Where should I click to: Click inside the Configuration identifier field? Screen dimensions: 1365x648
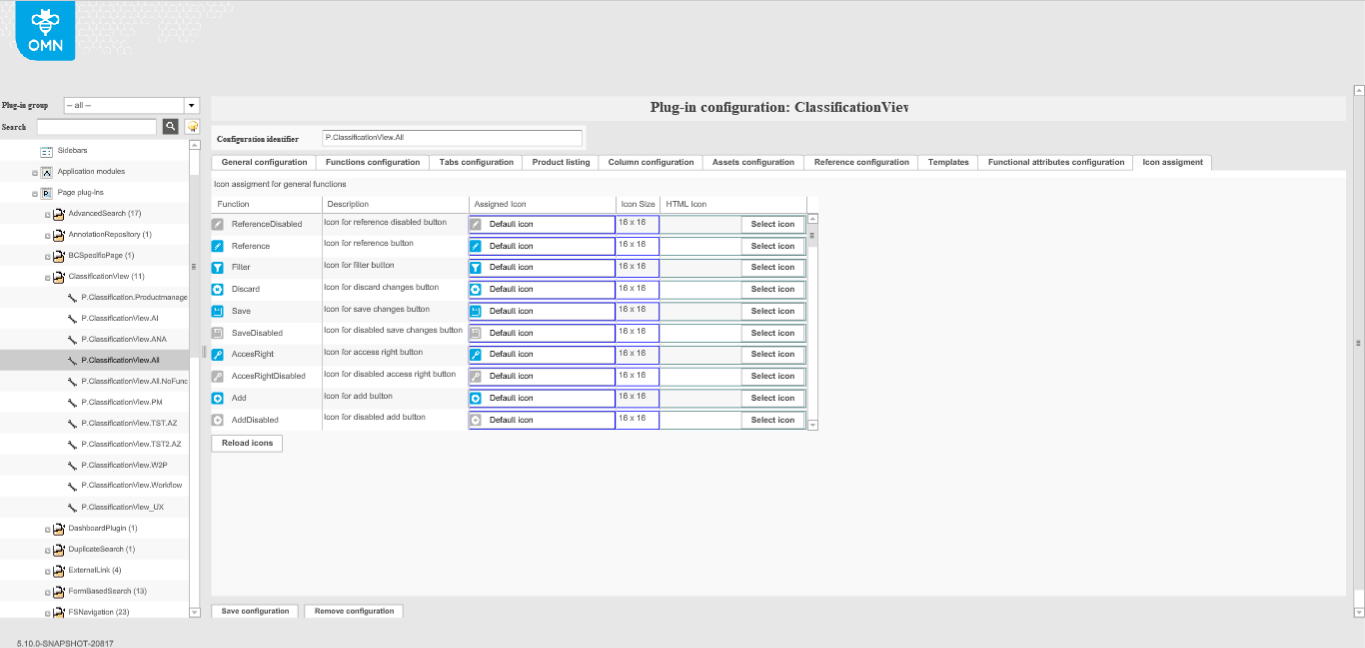click(x=452, y=137)
